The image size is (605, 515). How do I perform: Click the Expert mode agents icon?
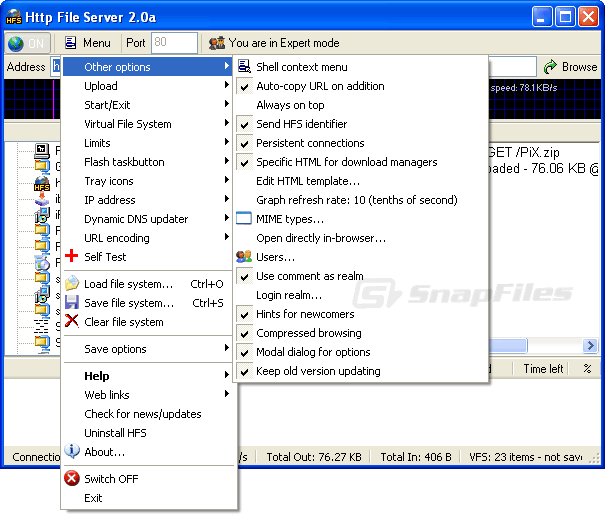click(x=216, y=43)
